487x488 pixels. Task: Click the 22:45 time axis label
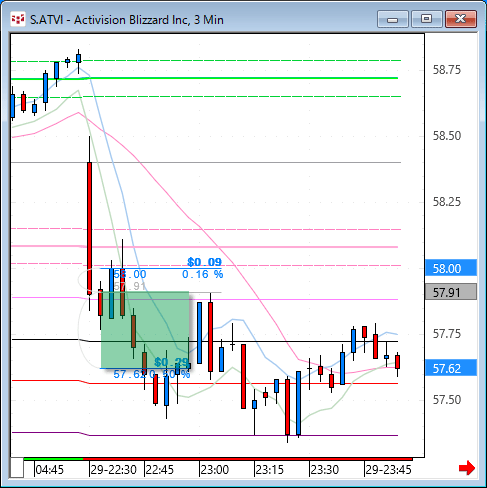(x=160, y=470)
